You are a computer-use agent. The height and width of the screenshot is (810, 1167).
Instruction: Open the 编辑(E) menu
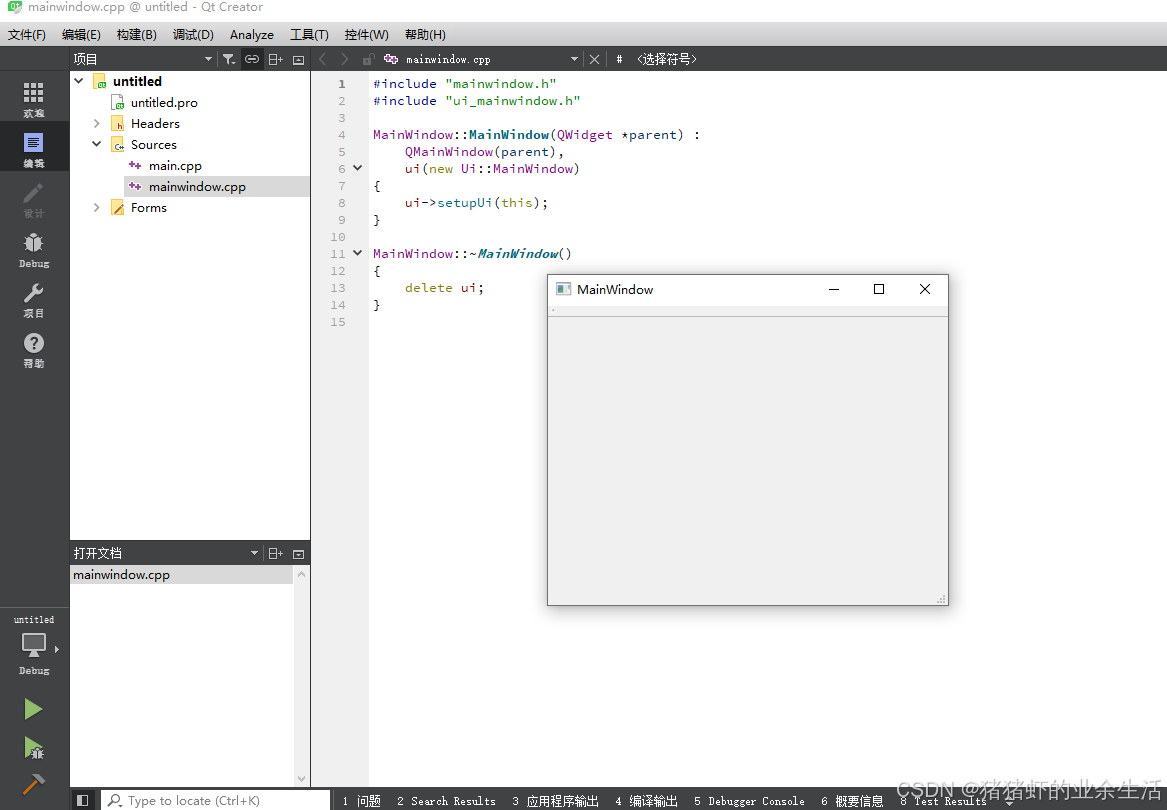pos(81,34)
